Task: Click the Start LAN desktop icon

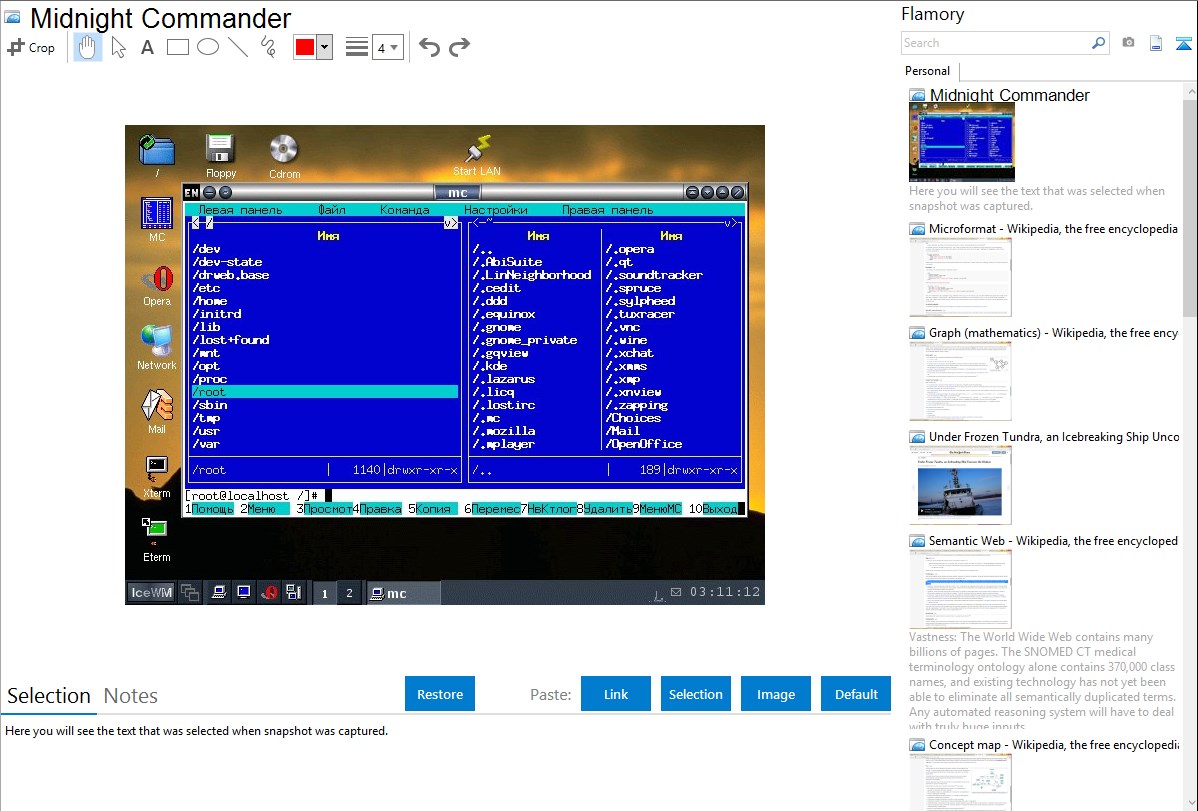Action: [x=478, y=155]
